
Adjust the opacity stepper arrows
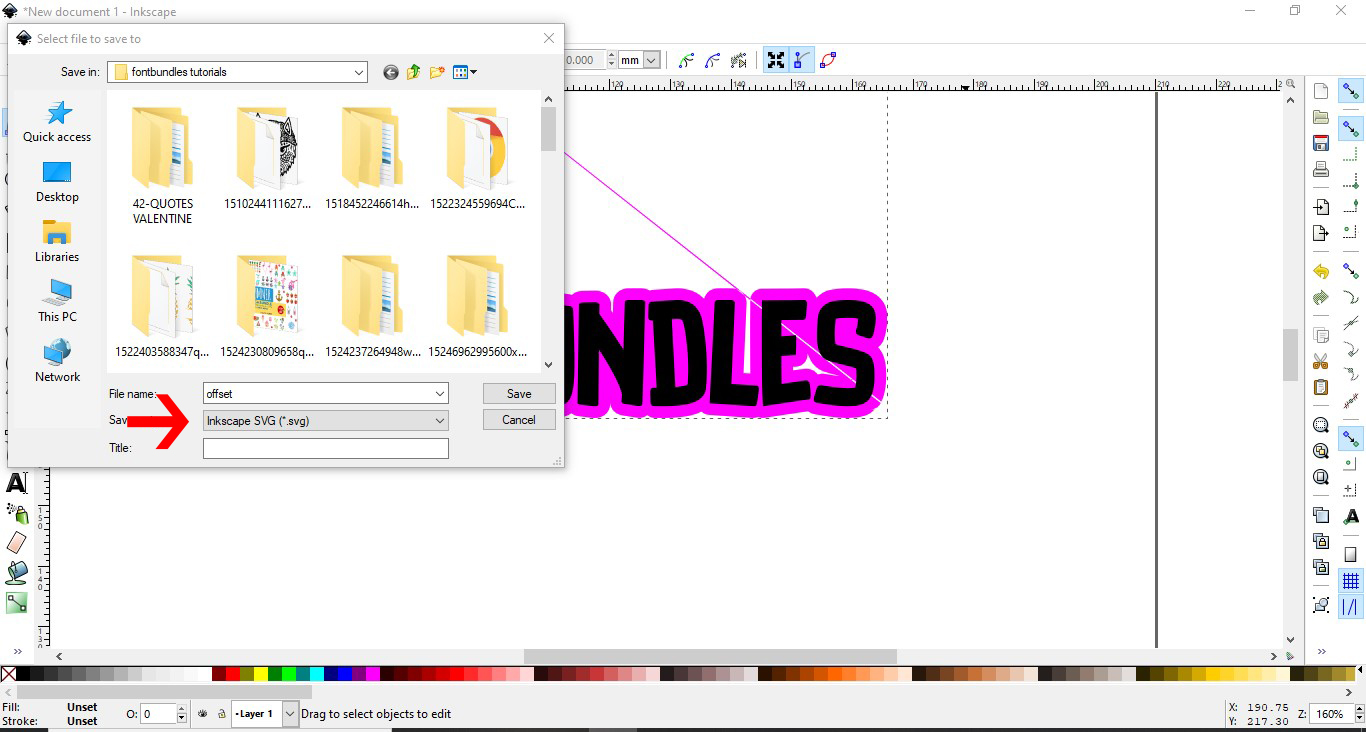pos(181,714)
